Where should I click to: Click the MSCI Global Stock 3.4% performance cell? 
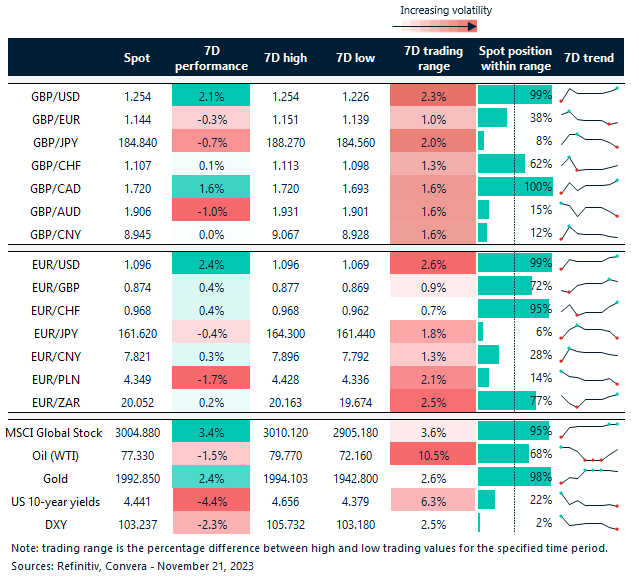pyautogui.click(x=210, y=432)
